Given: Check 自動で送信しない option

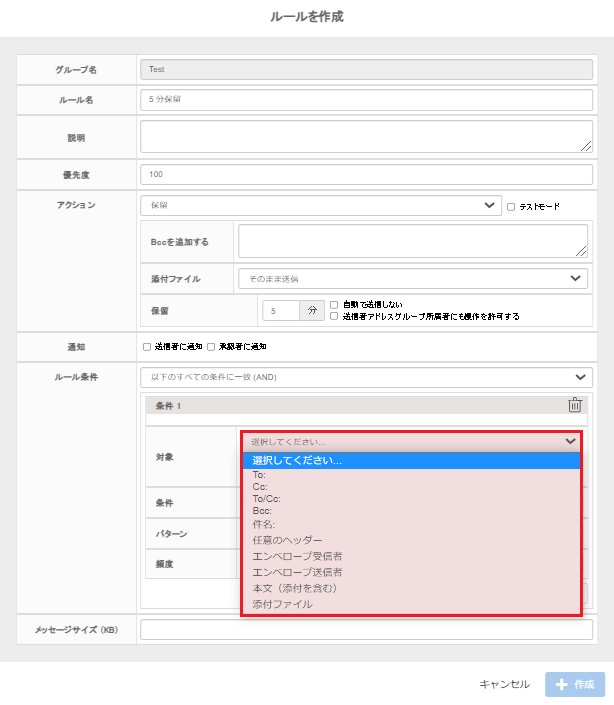Looking at the screenshot, I should [334, 305].
